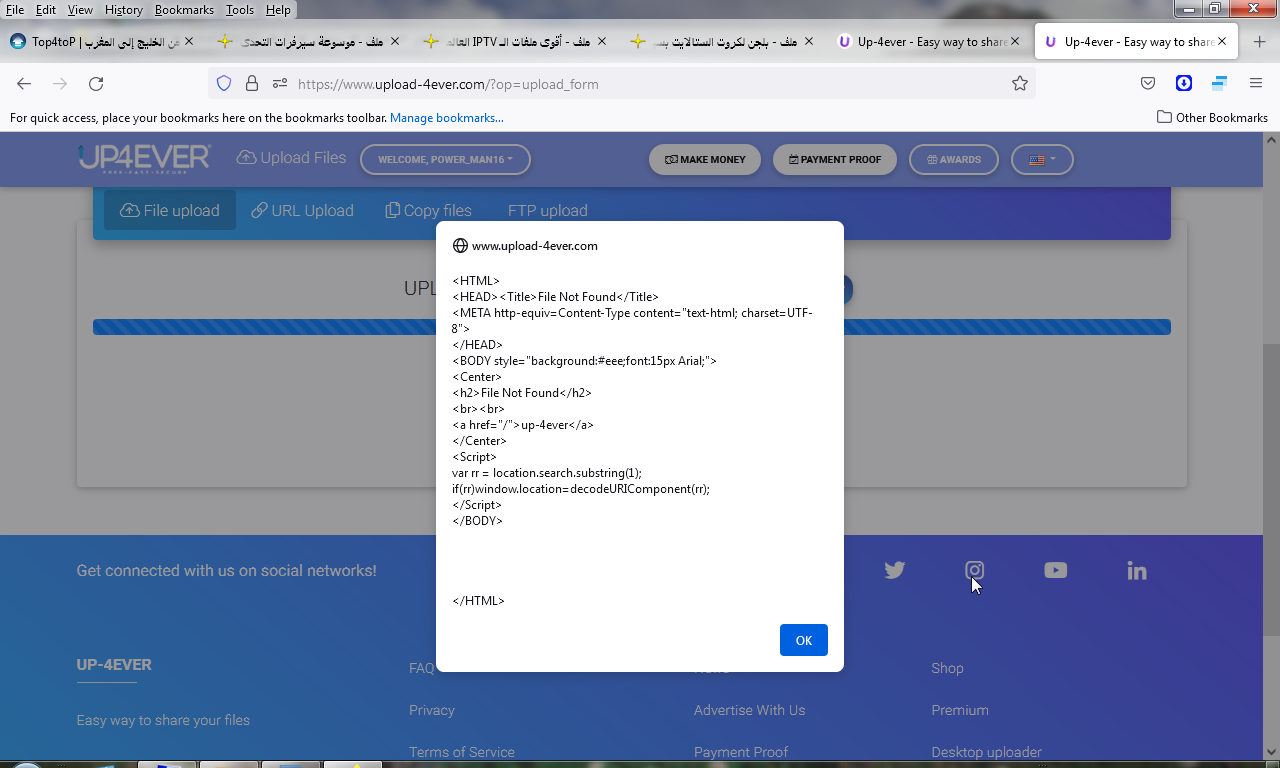Click the shield tracking protection icon
1280x768 pixels.
point(224,84)
